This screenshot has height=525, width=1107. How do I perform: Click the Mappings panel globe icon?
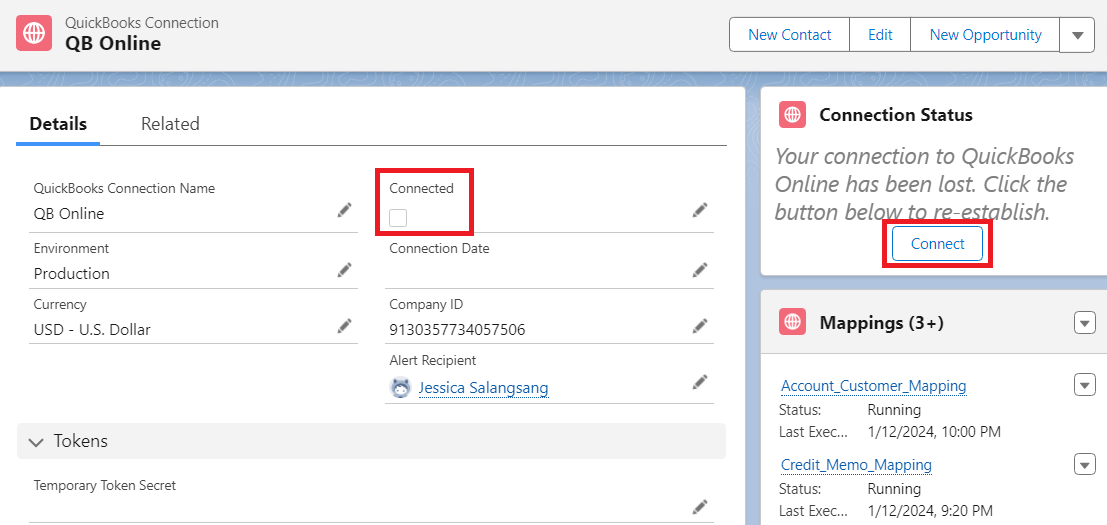(x=792, y=322)
